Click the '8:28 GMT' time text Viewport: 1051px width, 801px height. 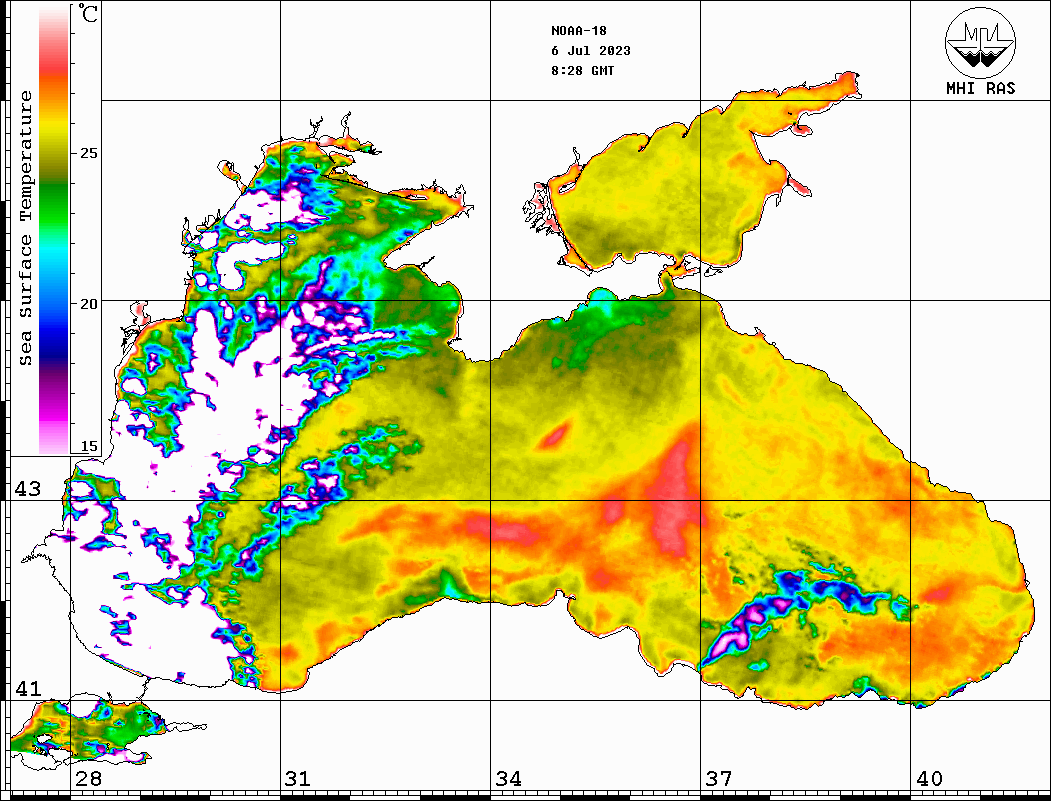[x=582, y=71]
